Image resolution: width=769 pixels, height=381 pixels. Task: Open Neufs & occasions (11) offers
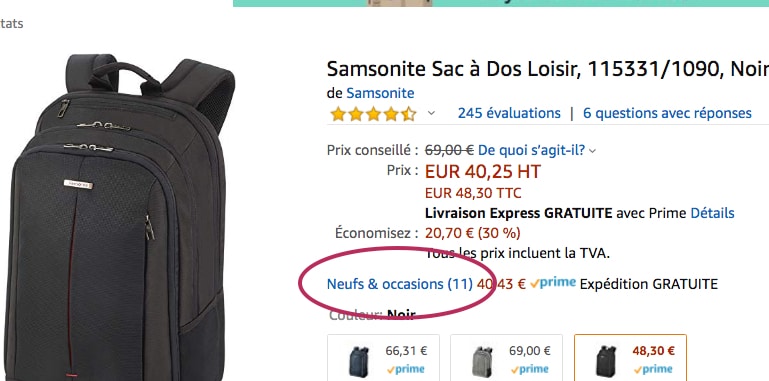(400, 284)
